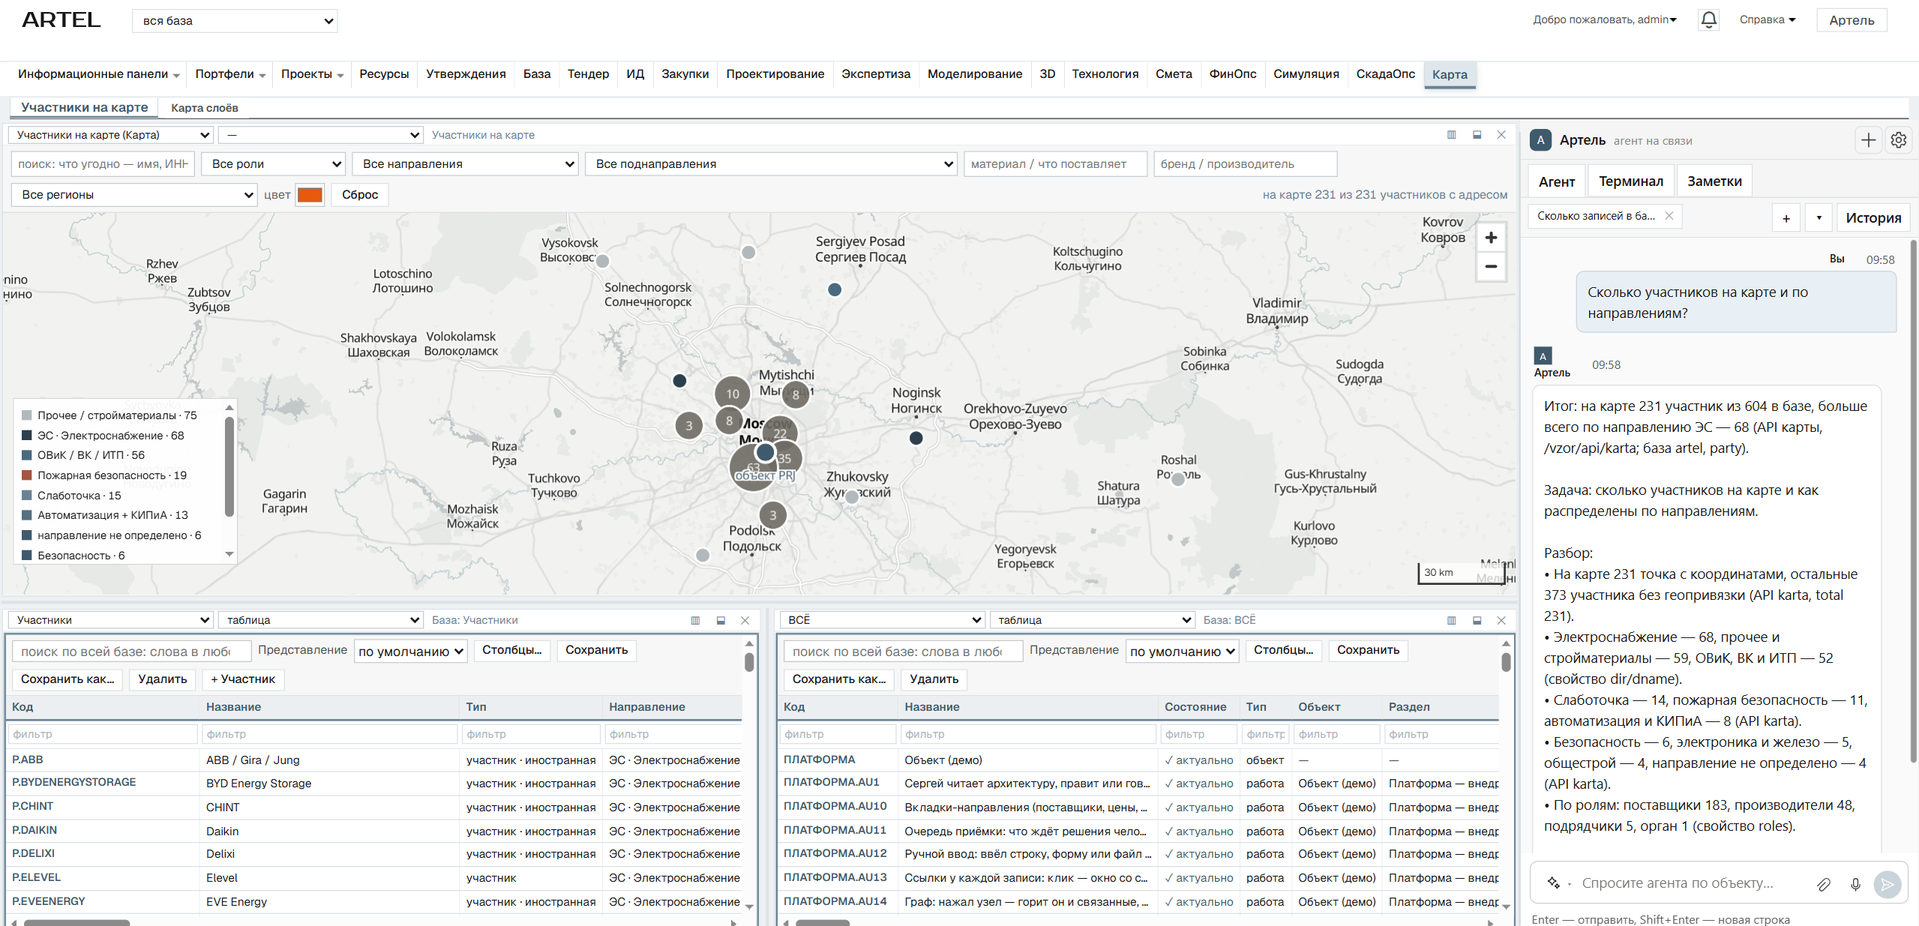Viewport: 1919px width, 926px height.
Task: Add a new chat with small plus by История
Action: click(1786, 218)
